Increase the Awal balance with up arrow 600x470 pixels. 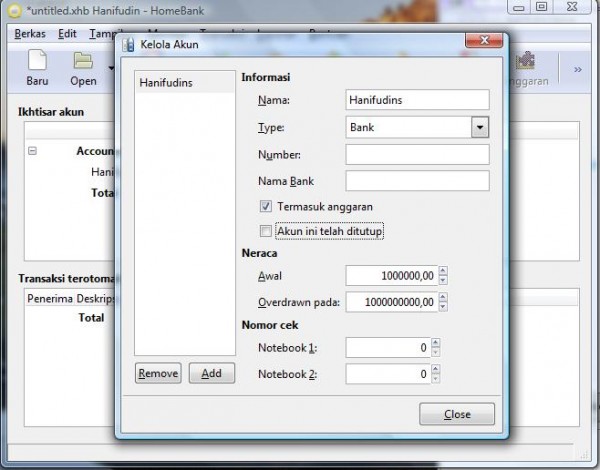[443, 270]
